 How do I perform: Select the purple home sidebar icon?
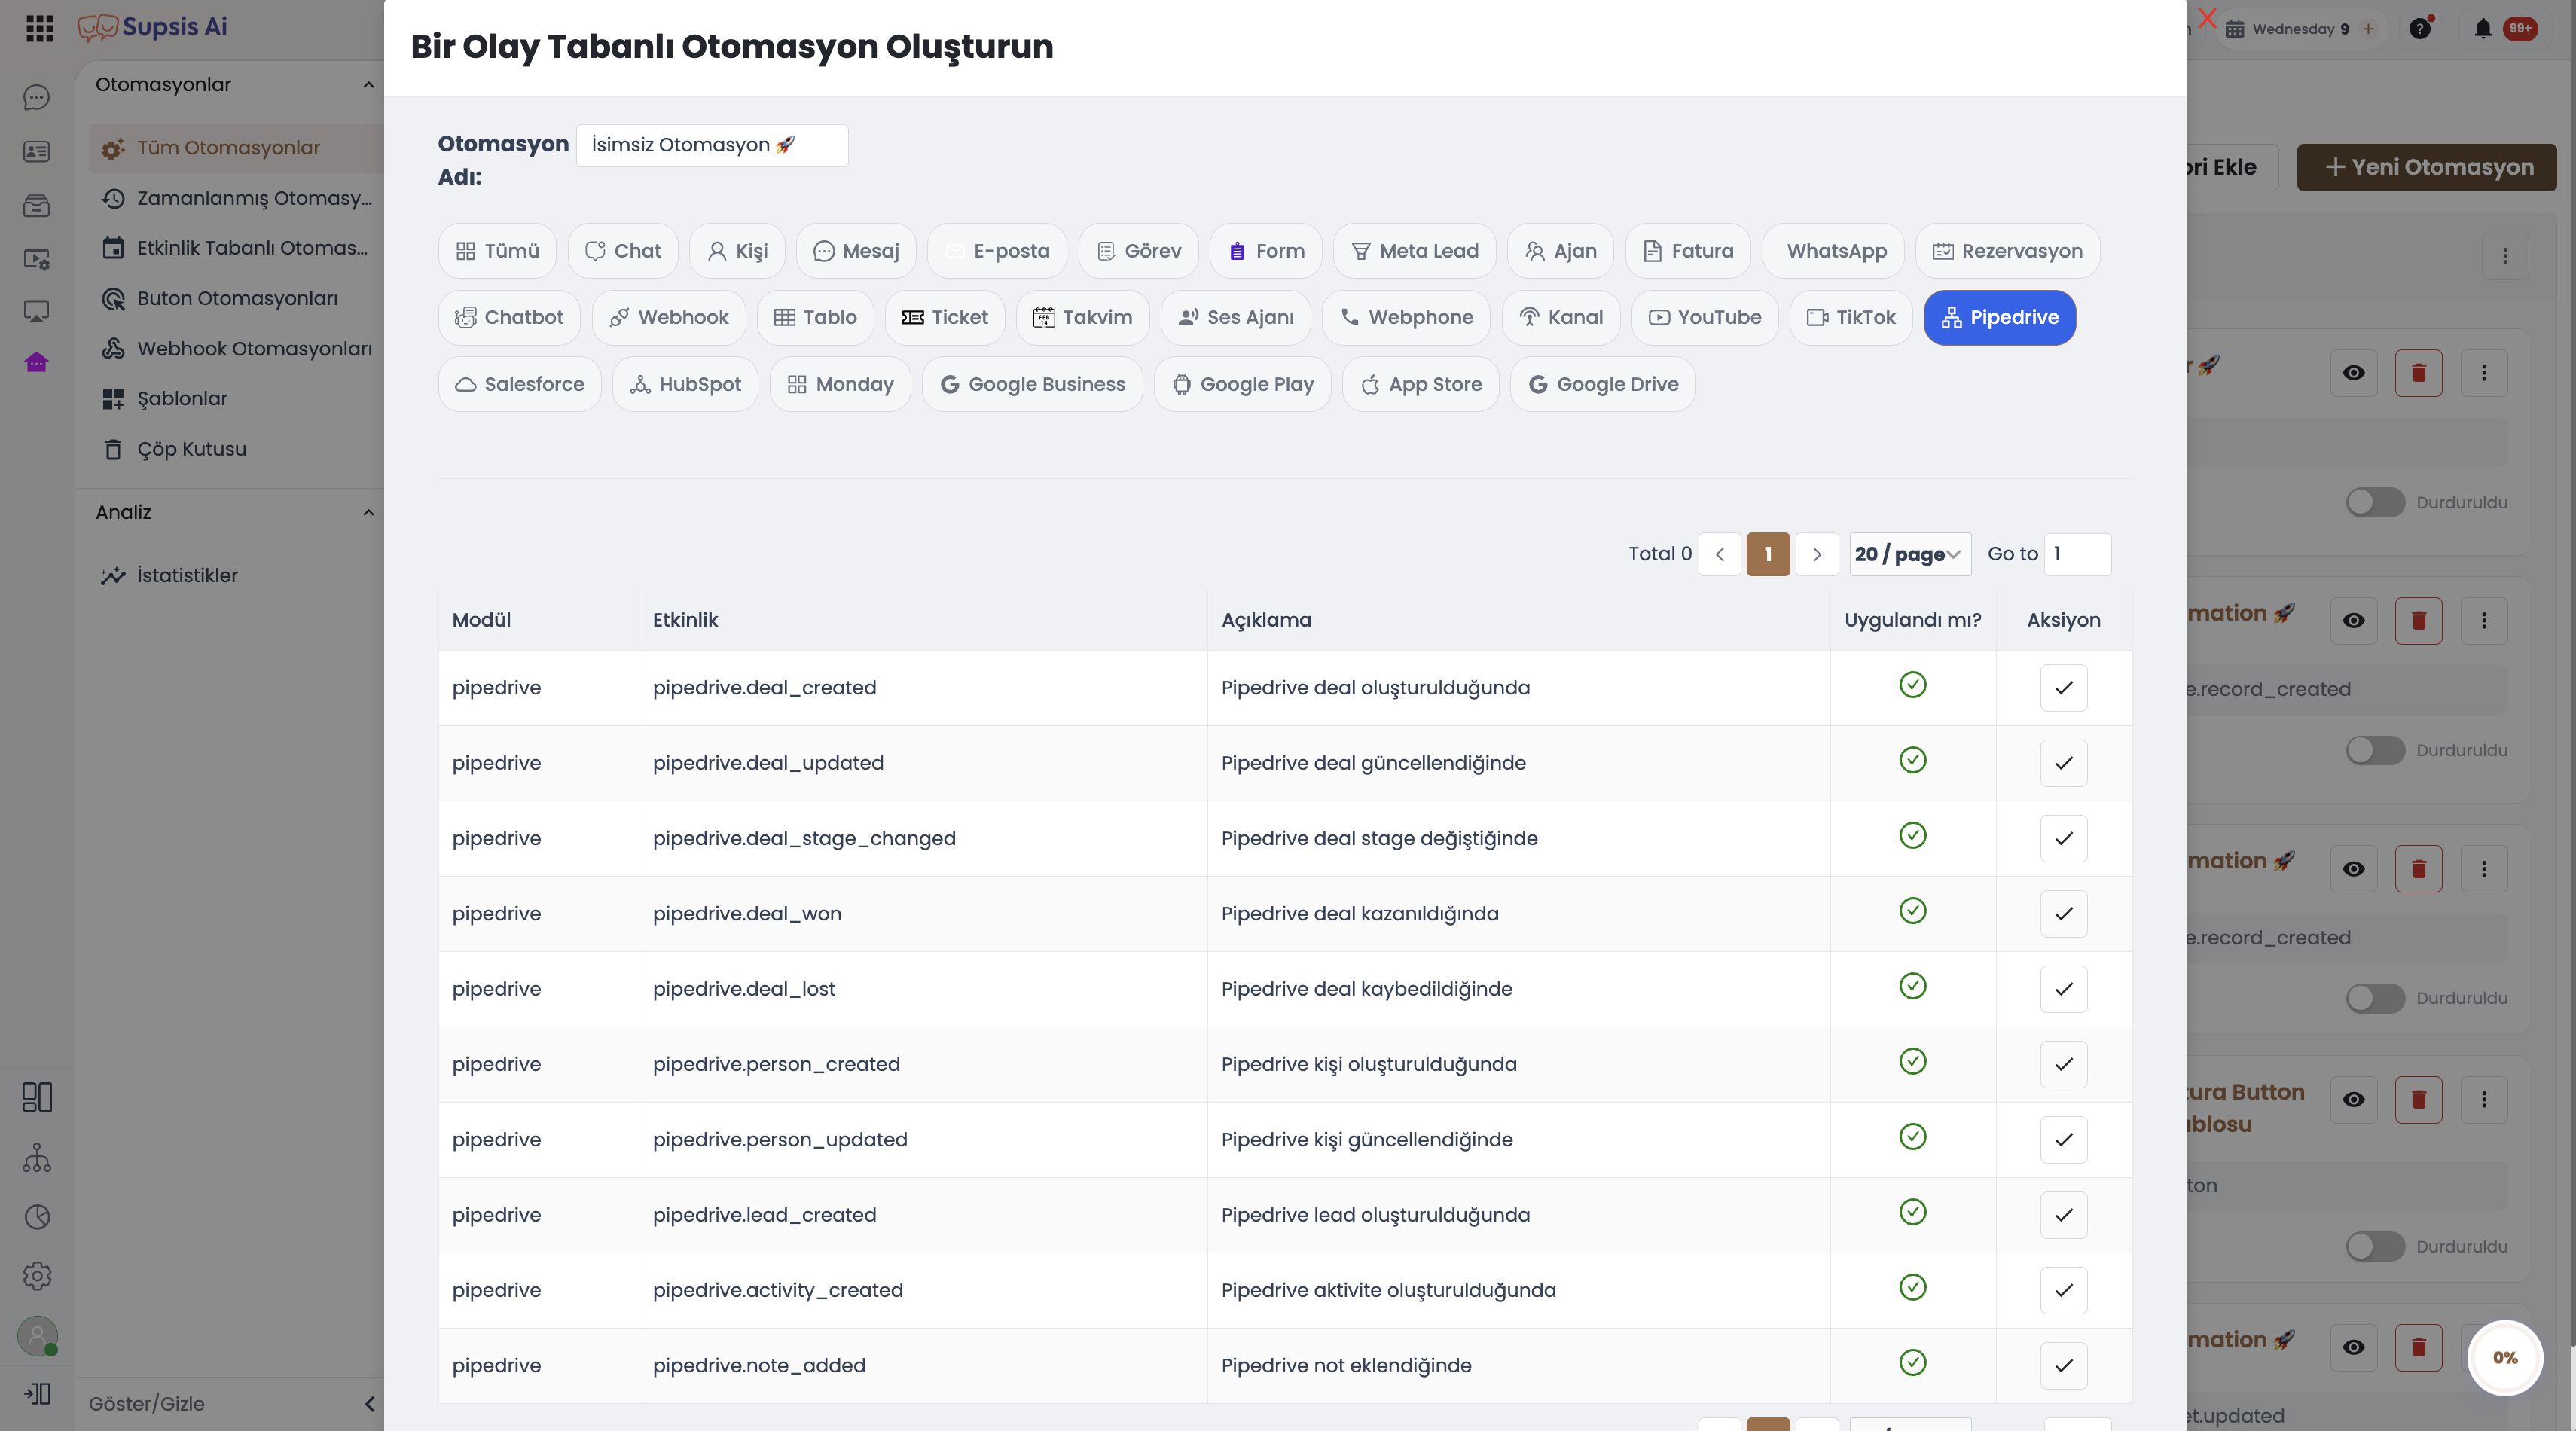[x=37, y=362]
